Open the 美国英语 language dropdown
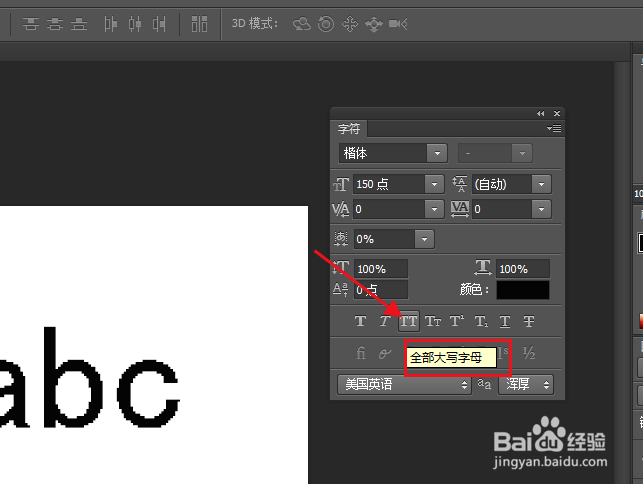Viewport: 643px width, 484px height. click(x=404, y=384)
